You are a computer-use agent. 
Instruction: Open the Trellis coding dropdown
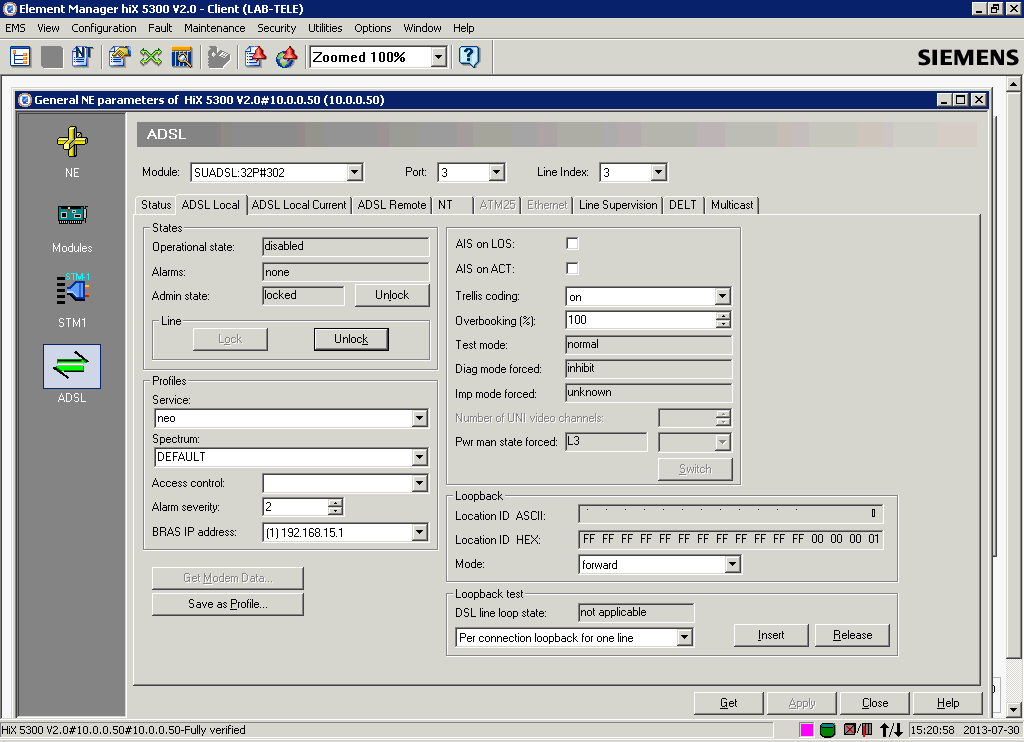coord(722,297)
